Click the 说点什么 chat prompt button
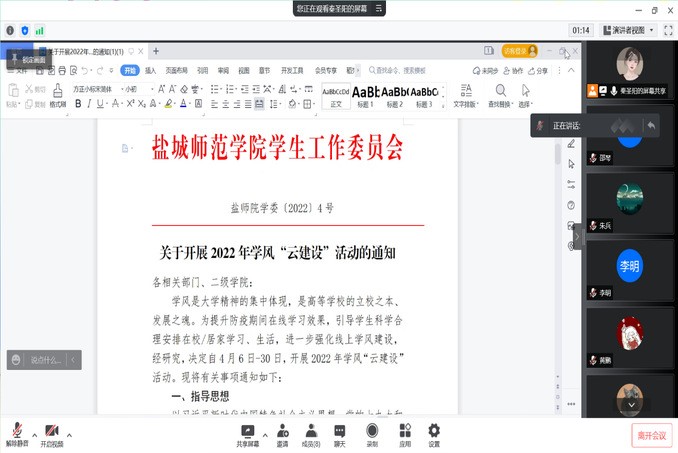The height and width of the screenshot is (453, 678). point(44,360)
